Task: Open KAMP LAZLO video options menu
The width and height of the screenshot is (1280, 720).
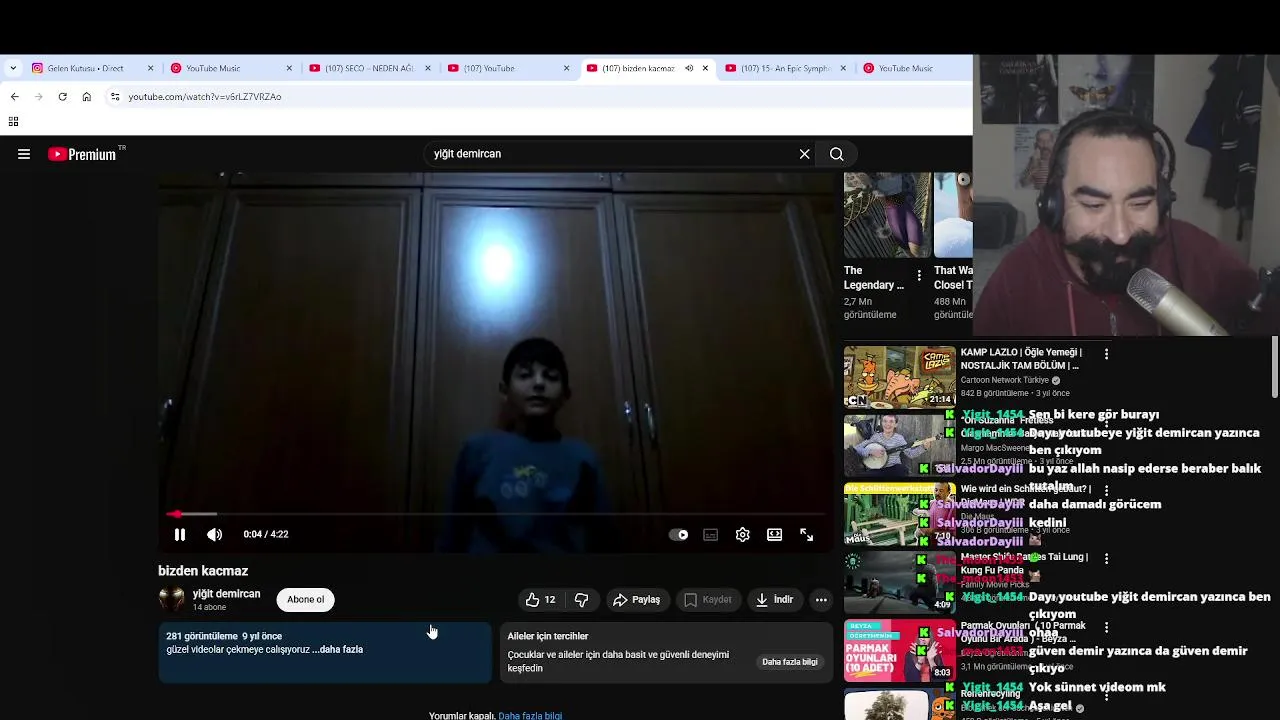Action: pyautogui.click(x=1106, y=354)
